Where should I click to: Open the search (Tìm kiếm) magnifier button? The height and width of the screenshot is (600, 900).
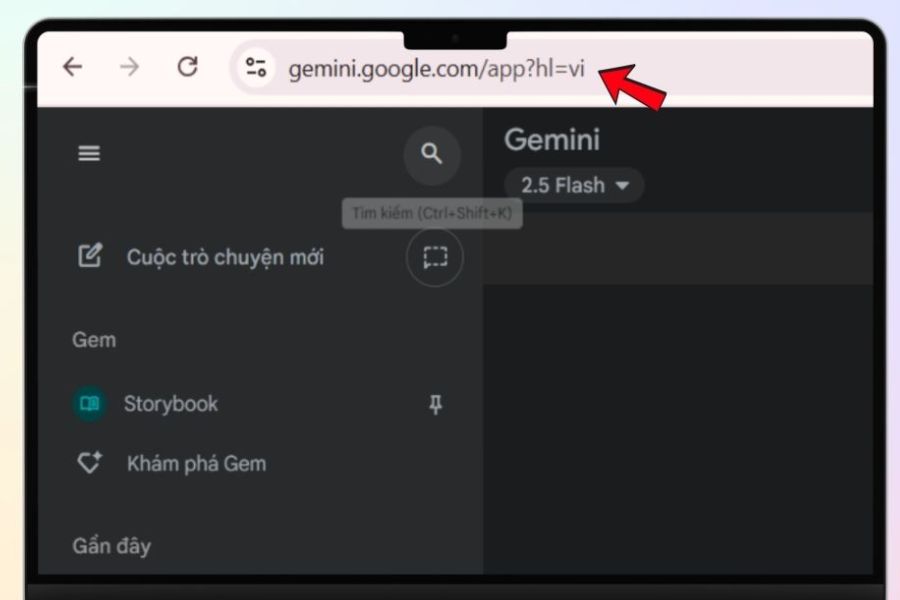coord(431,154)
